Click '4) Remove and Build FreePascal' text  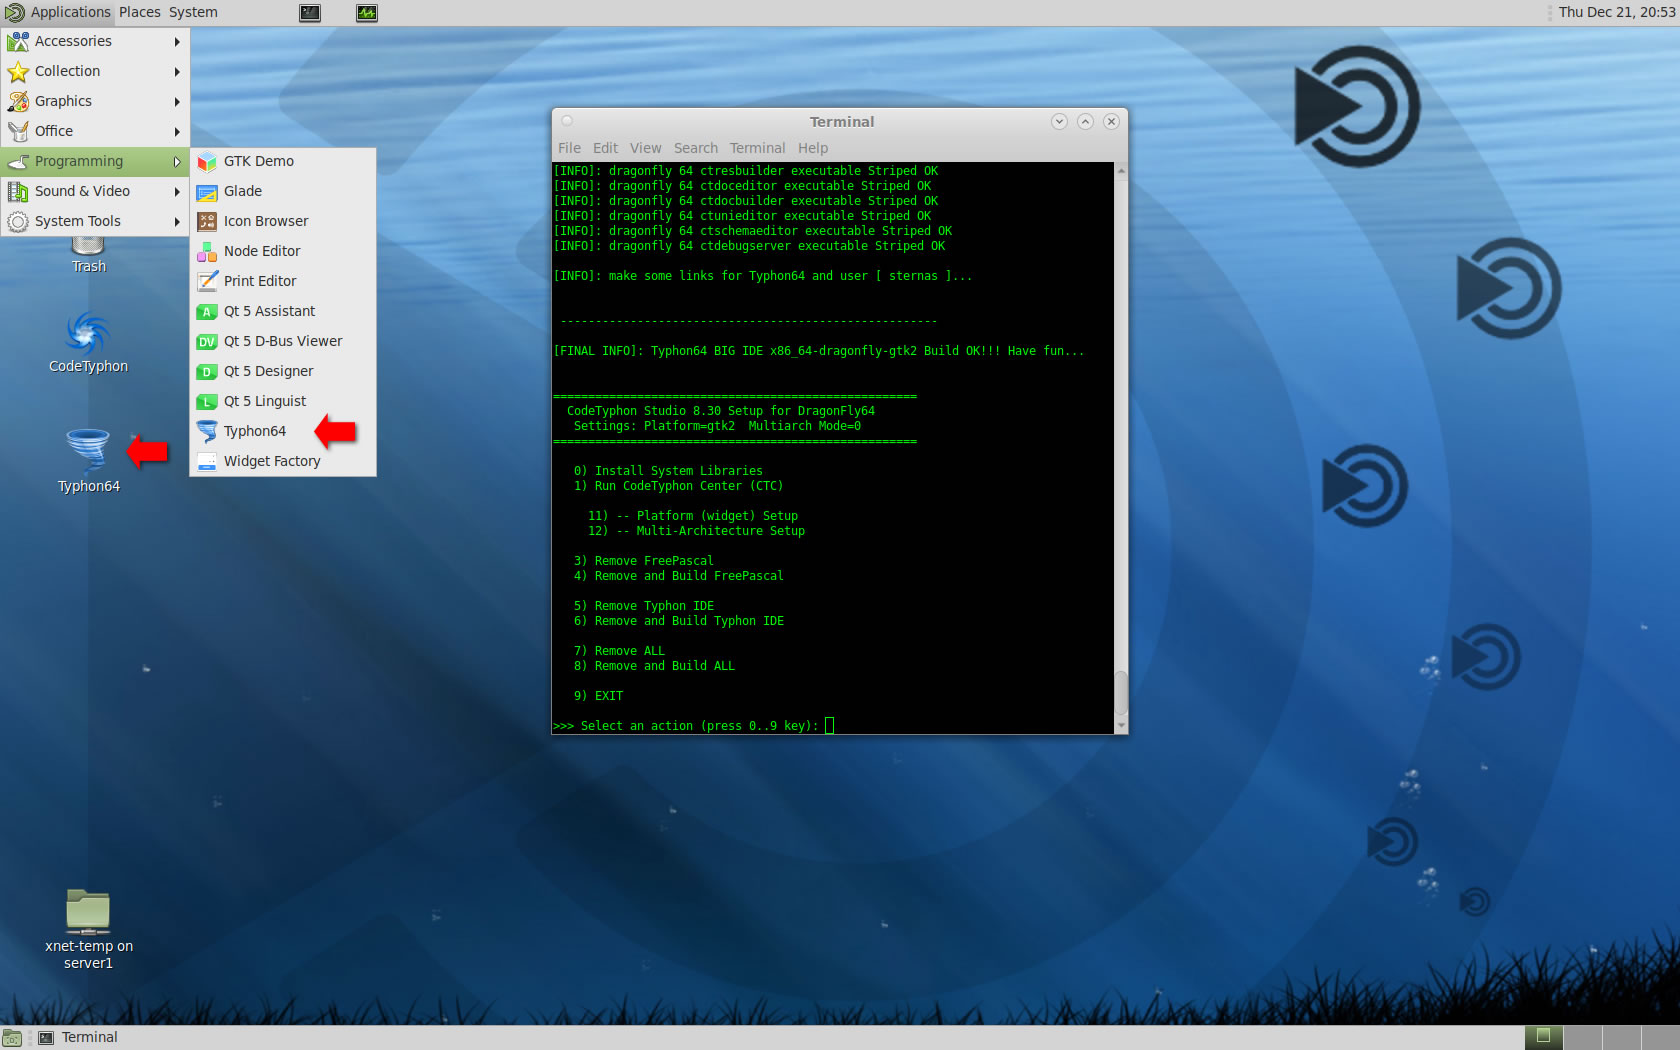pyautogui.click(x=679, y=576)
